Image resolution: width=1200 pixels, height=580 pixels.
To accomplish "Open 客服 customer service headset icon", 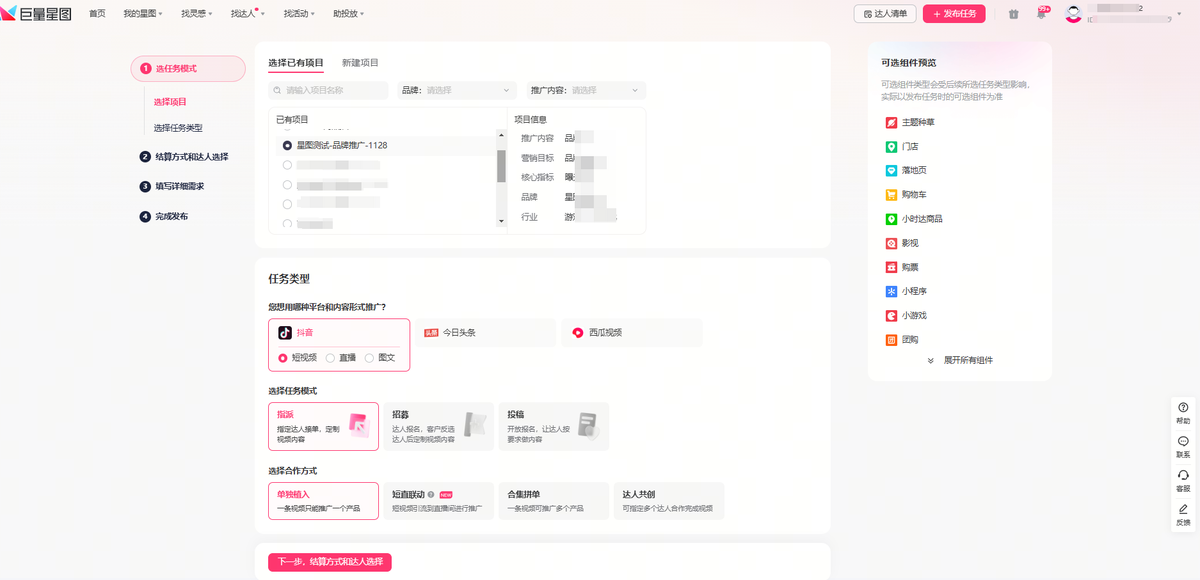I will [x=1183, y=476].
